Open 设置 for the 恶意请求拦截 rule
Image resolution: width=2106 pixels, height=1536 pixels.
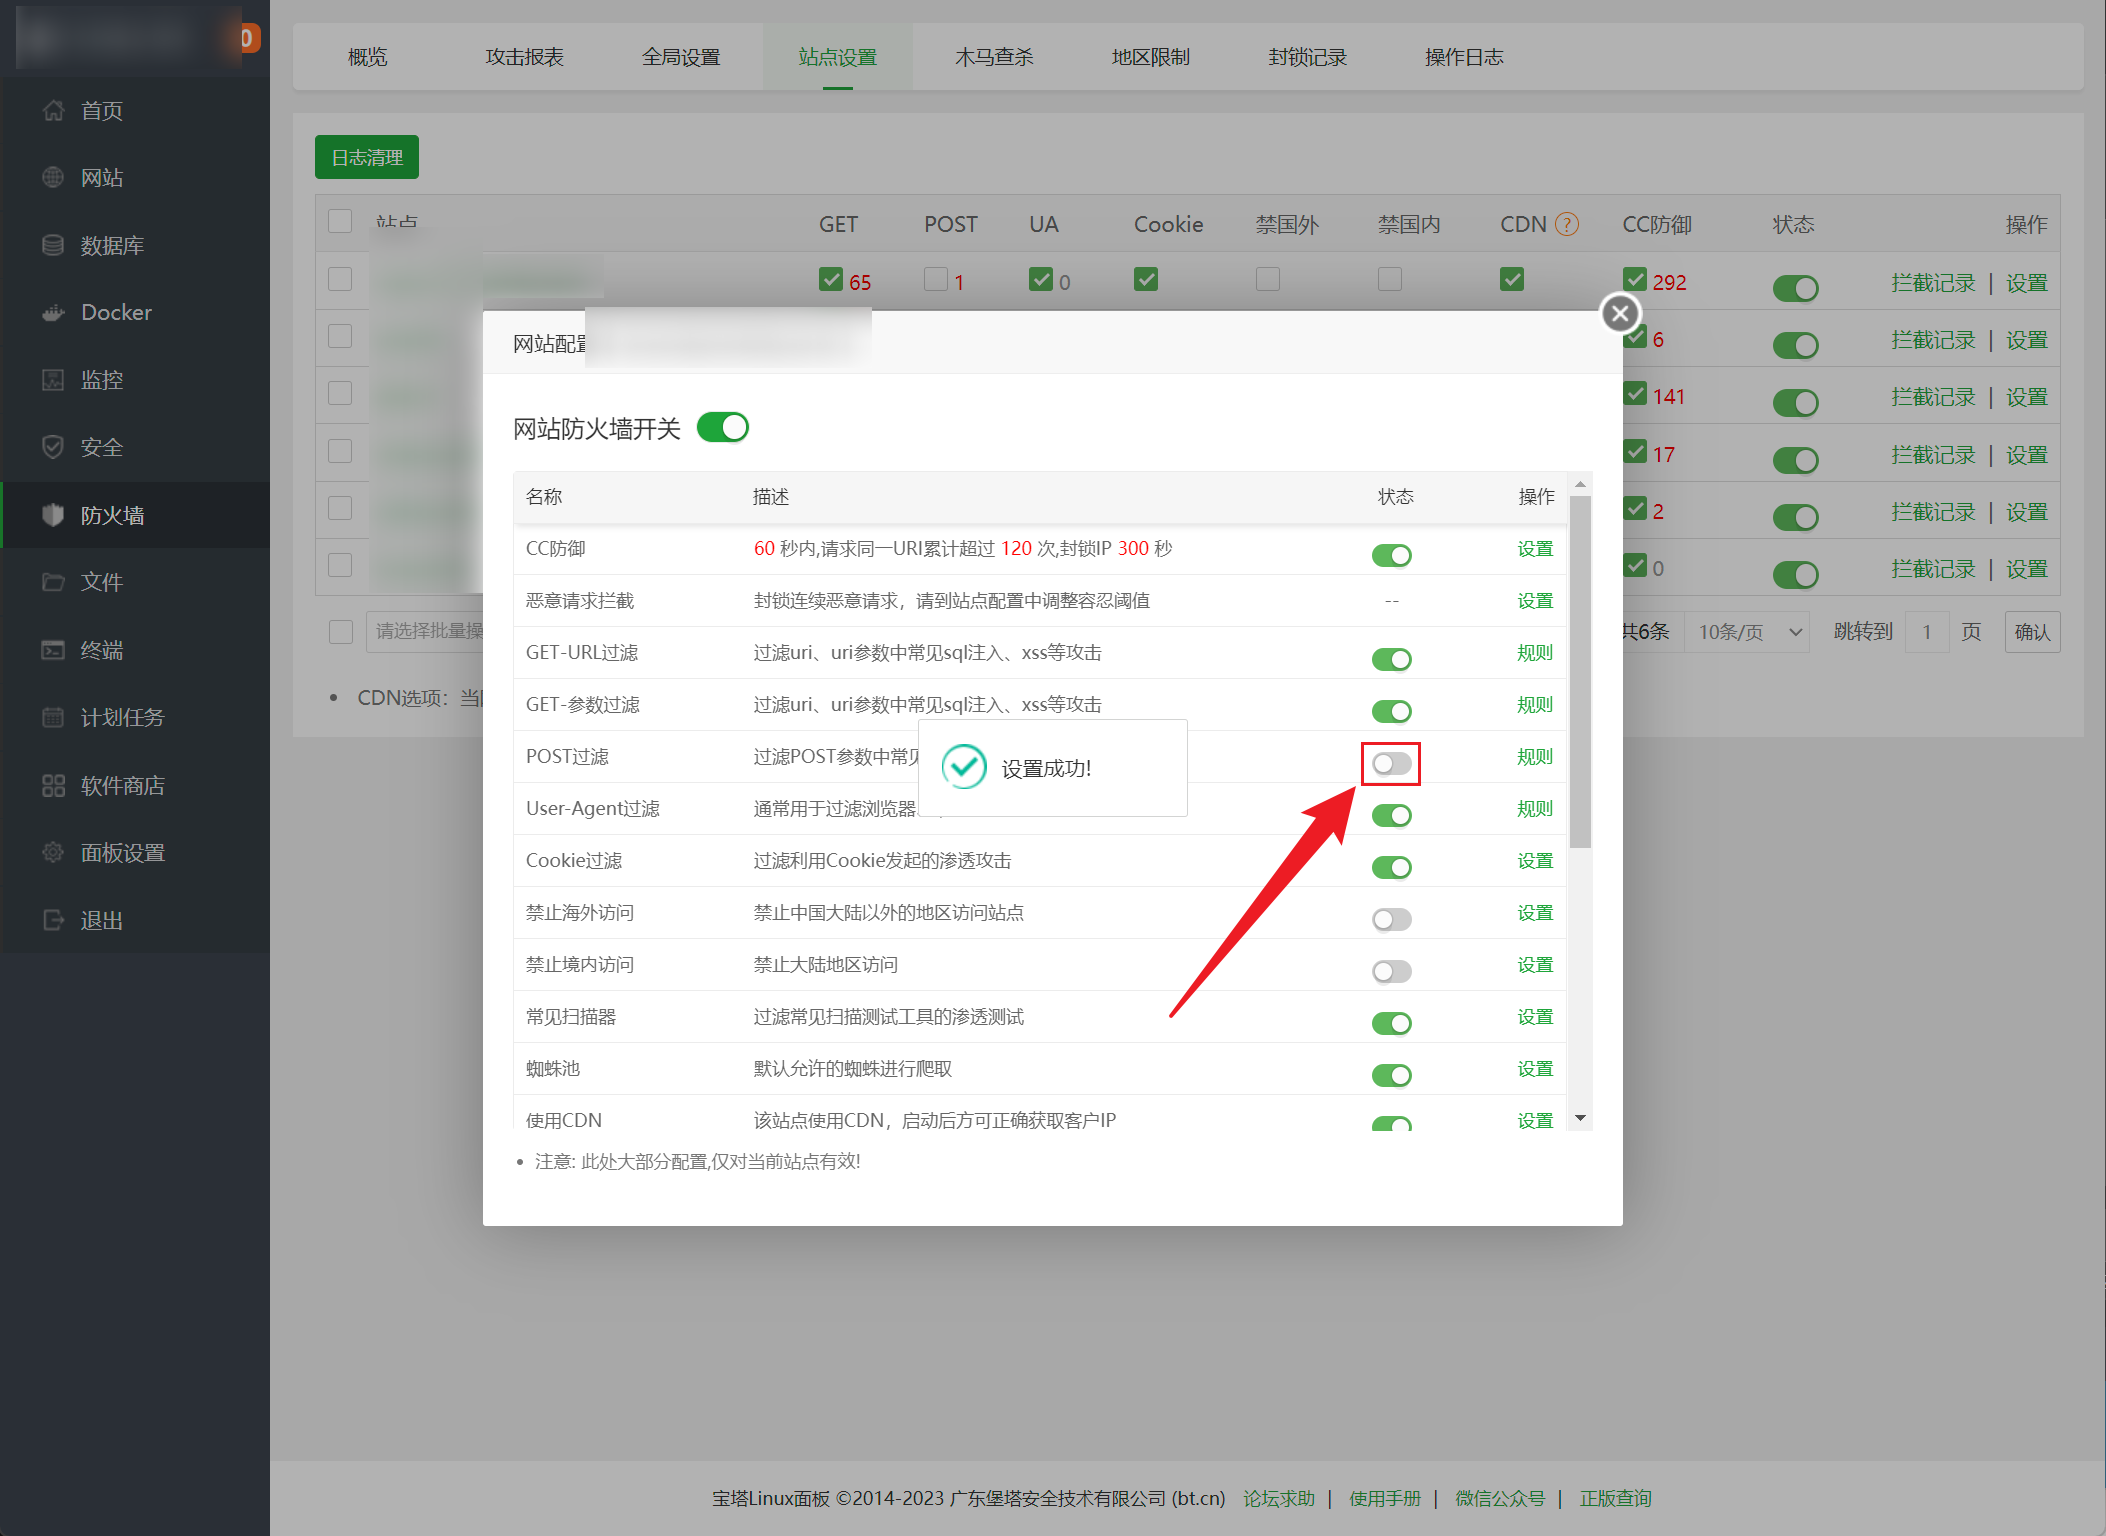pyautogui.click(x=1535, y=601)
